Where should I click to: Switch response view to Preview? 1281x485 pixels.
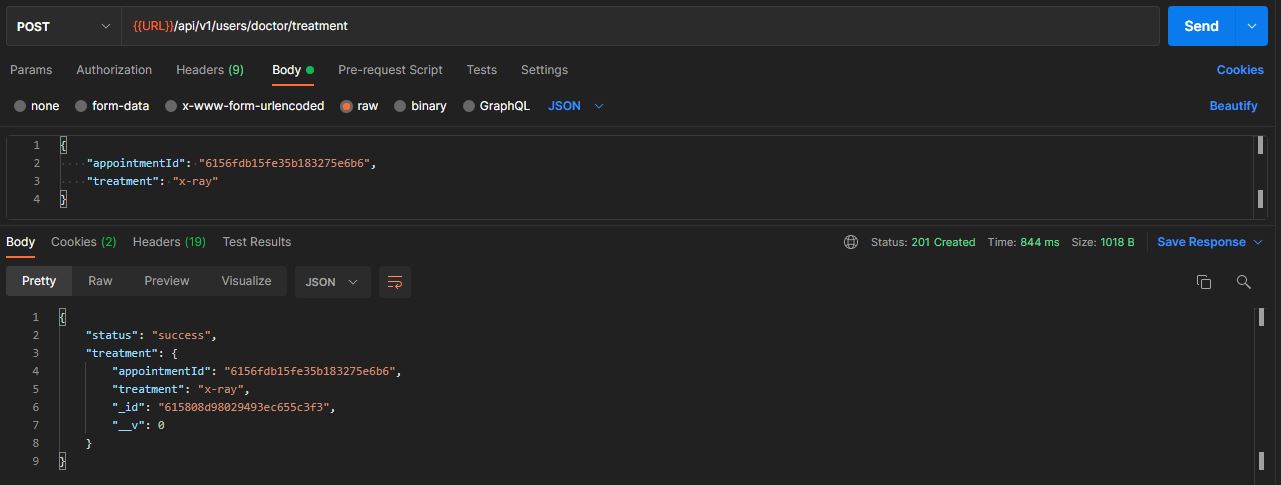[x=167, y=281]
